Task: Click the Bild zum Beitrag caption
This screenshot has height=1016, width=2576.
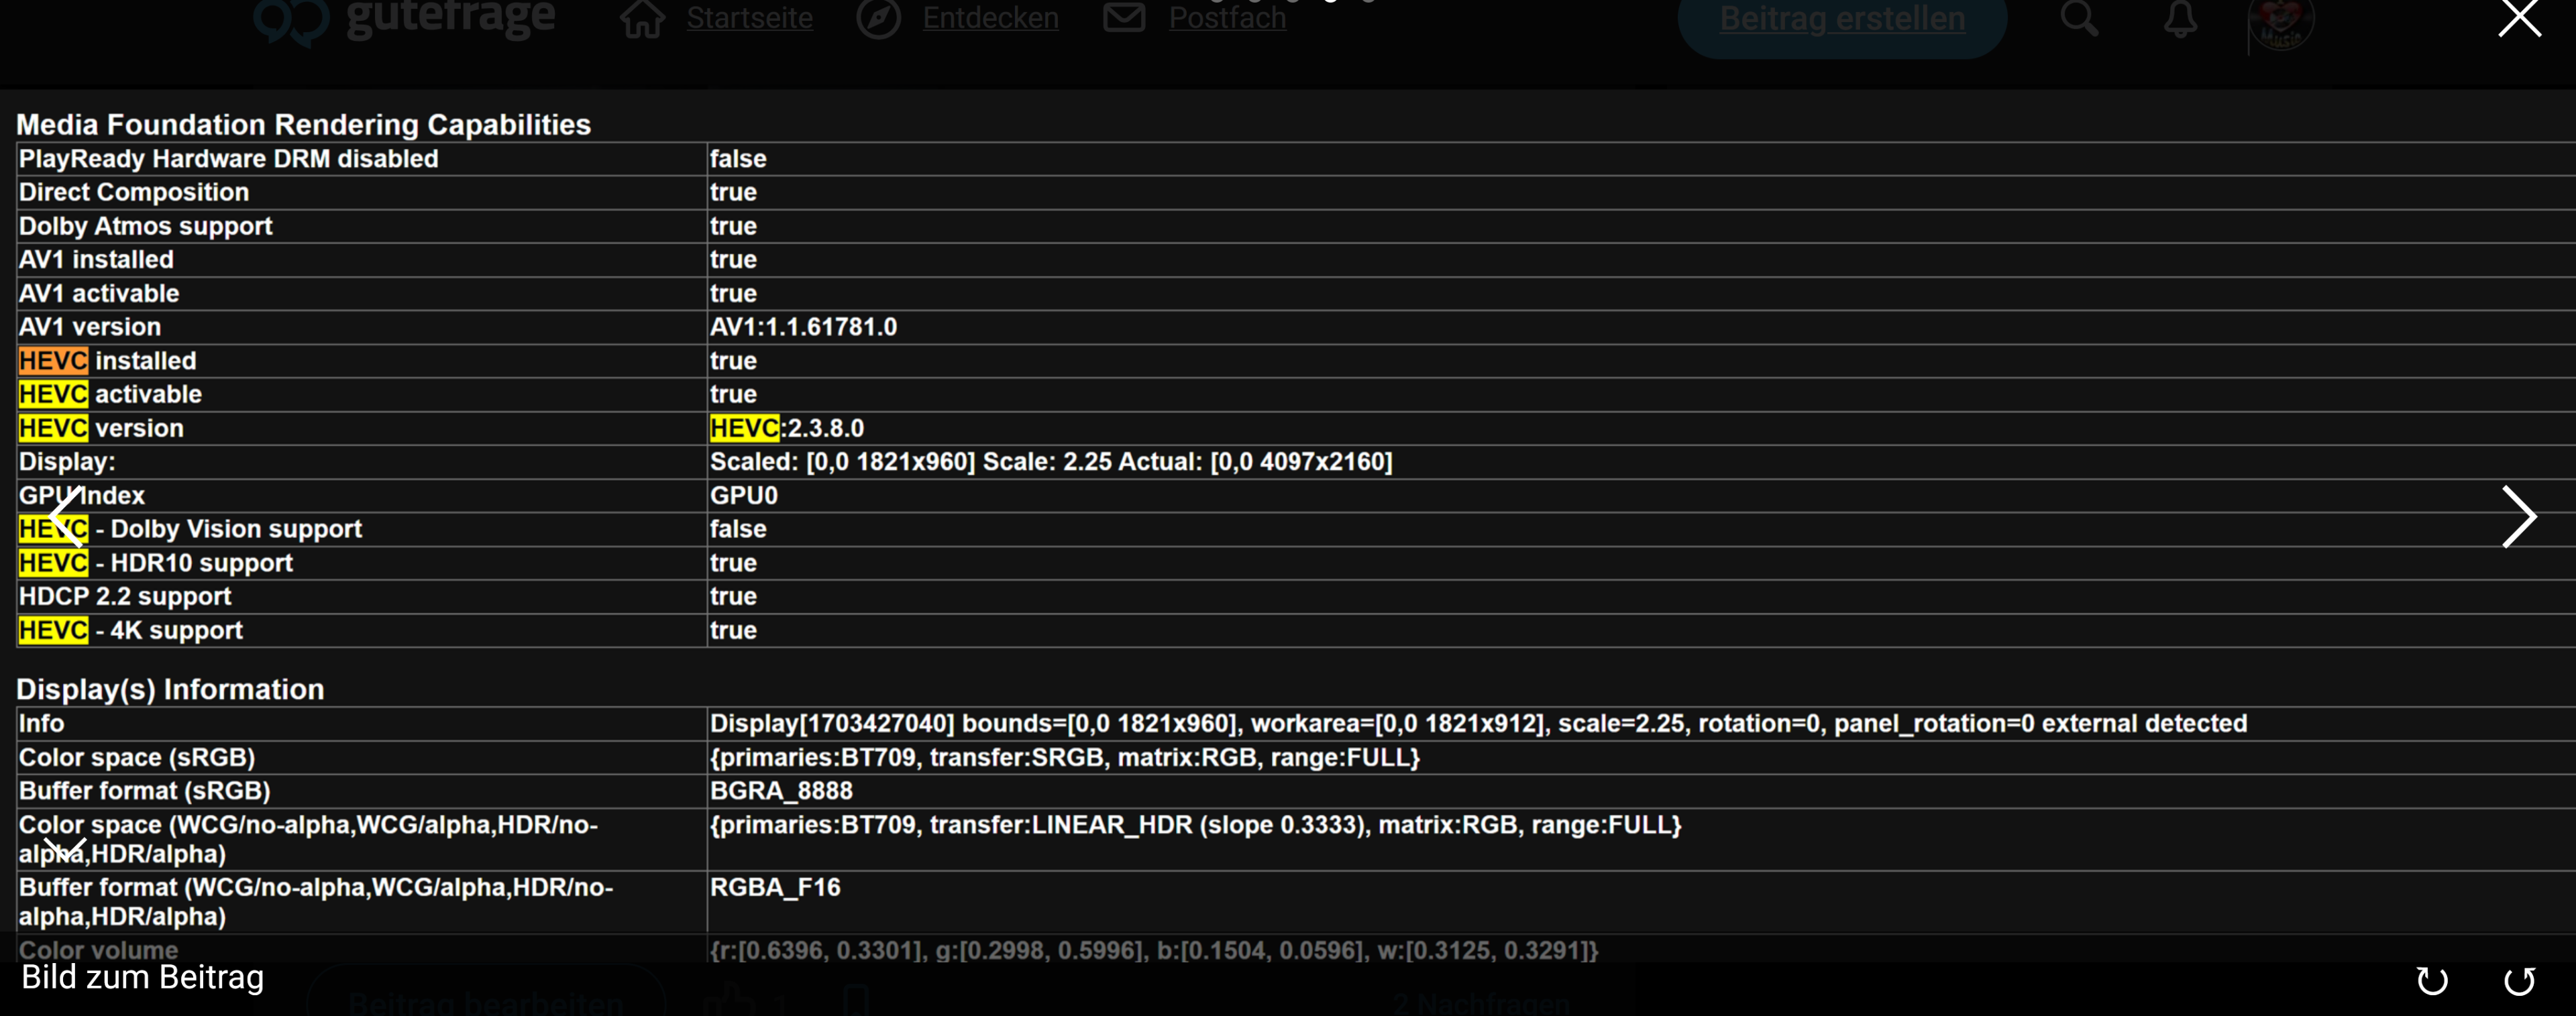Action: click(x=143, y=977)
